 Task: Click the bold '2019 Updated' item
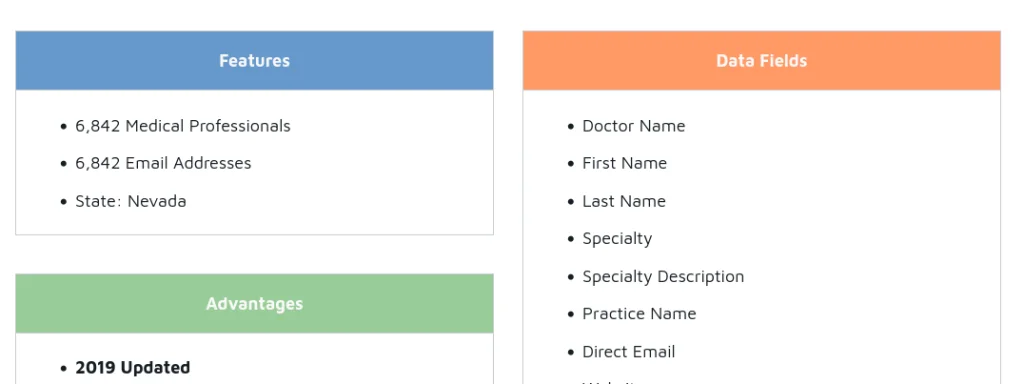133,368
